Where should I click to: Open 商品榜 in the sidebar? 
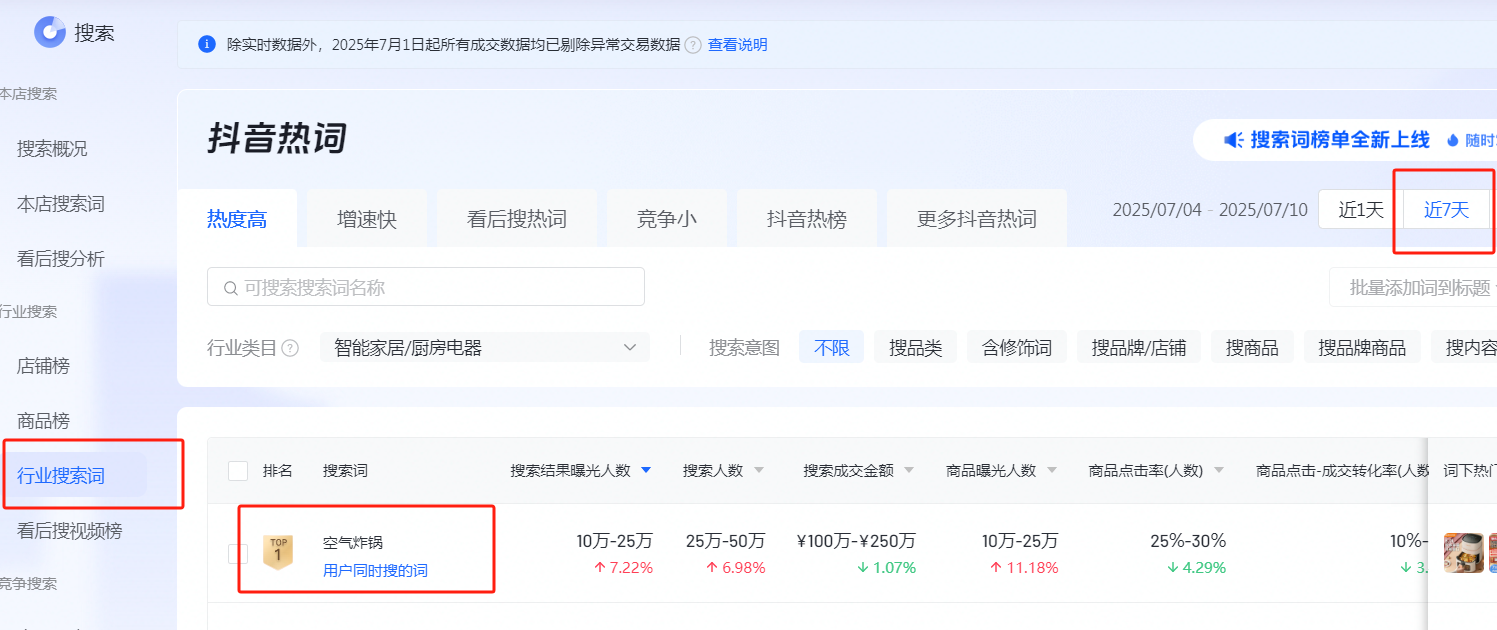tap(44, 421)
